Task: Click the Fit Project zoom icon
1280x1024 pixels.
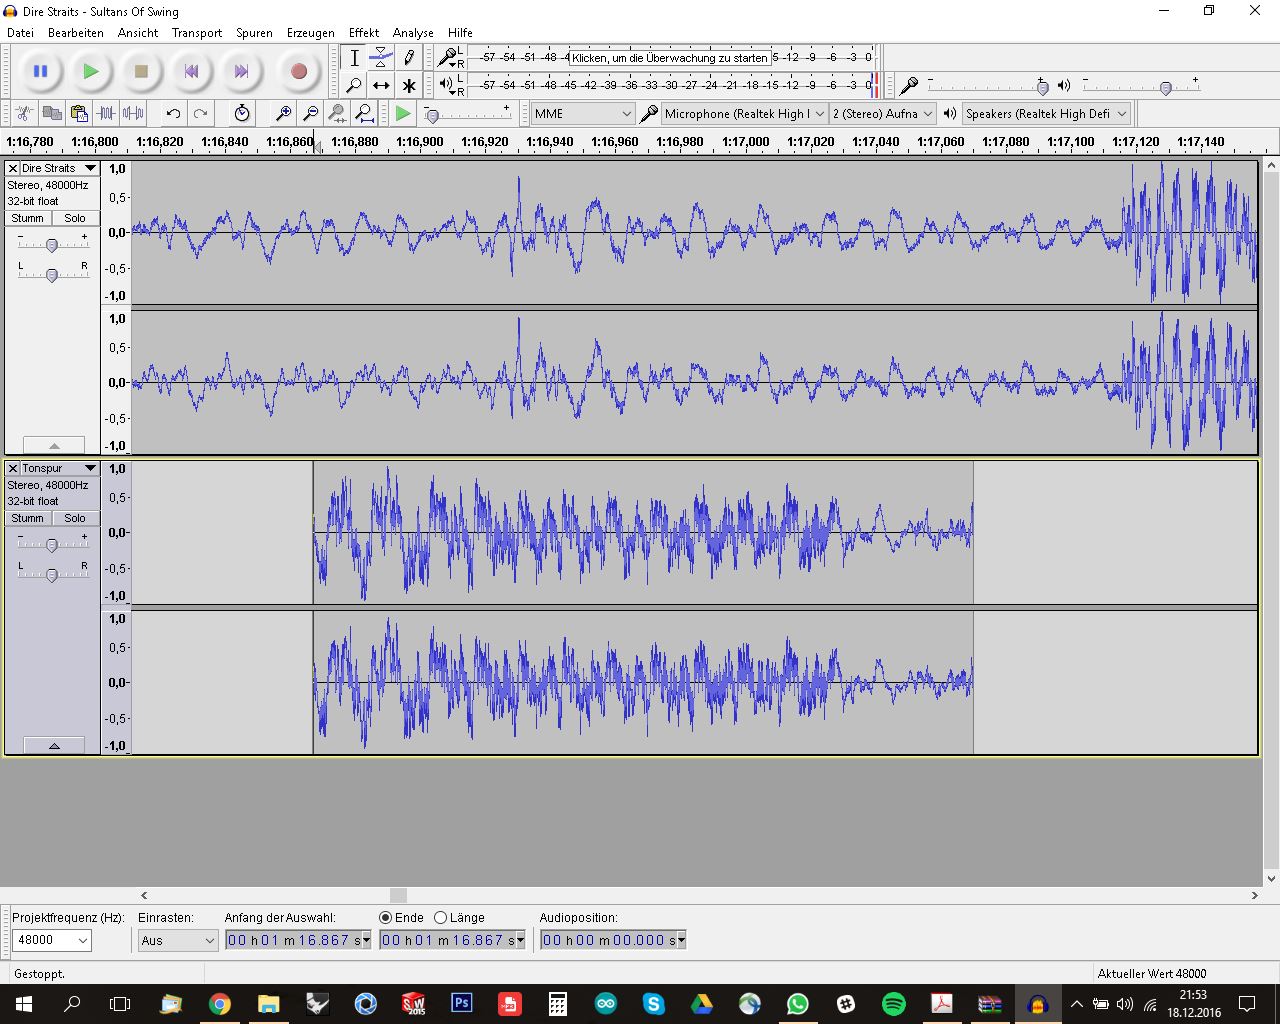Action: click(x=364, y=113)
